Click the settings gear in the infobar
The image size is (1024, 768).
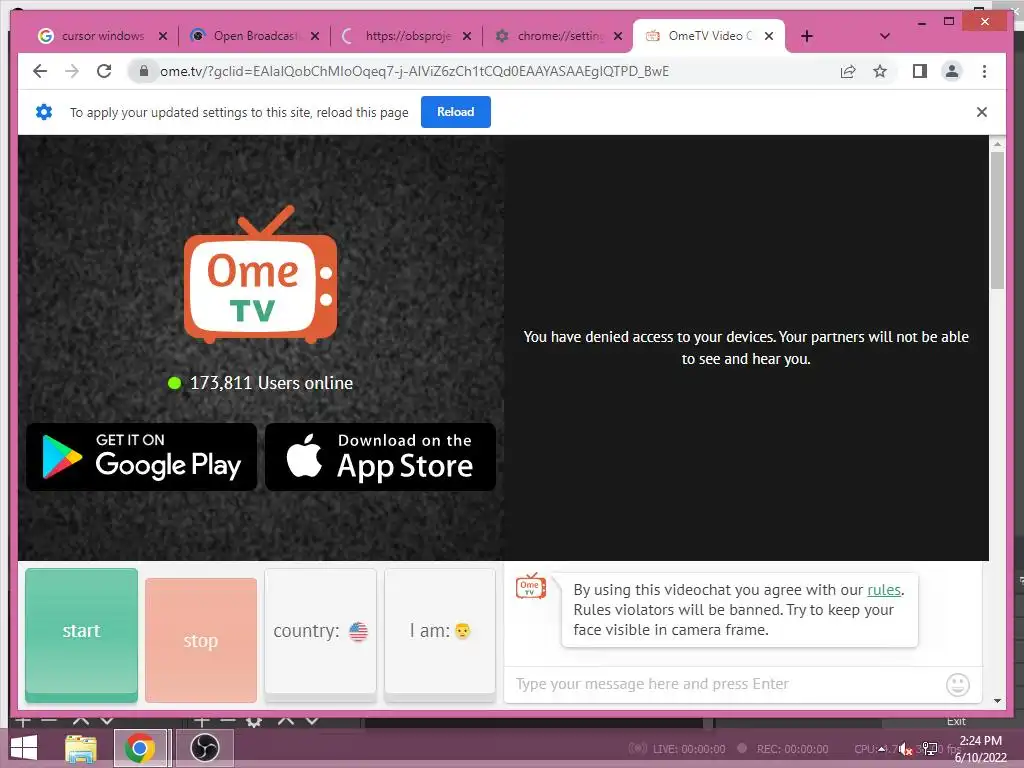pyautogui.click(x=44, y=112)
